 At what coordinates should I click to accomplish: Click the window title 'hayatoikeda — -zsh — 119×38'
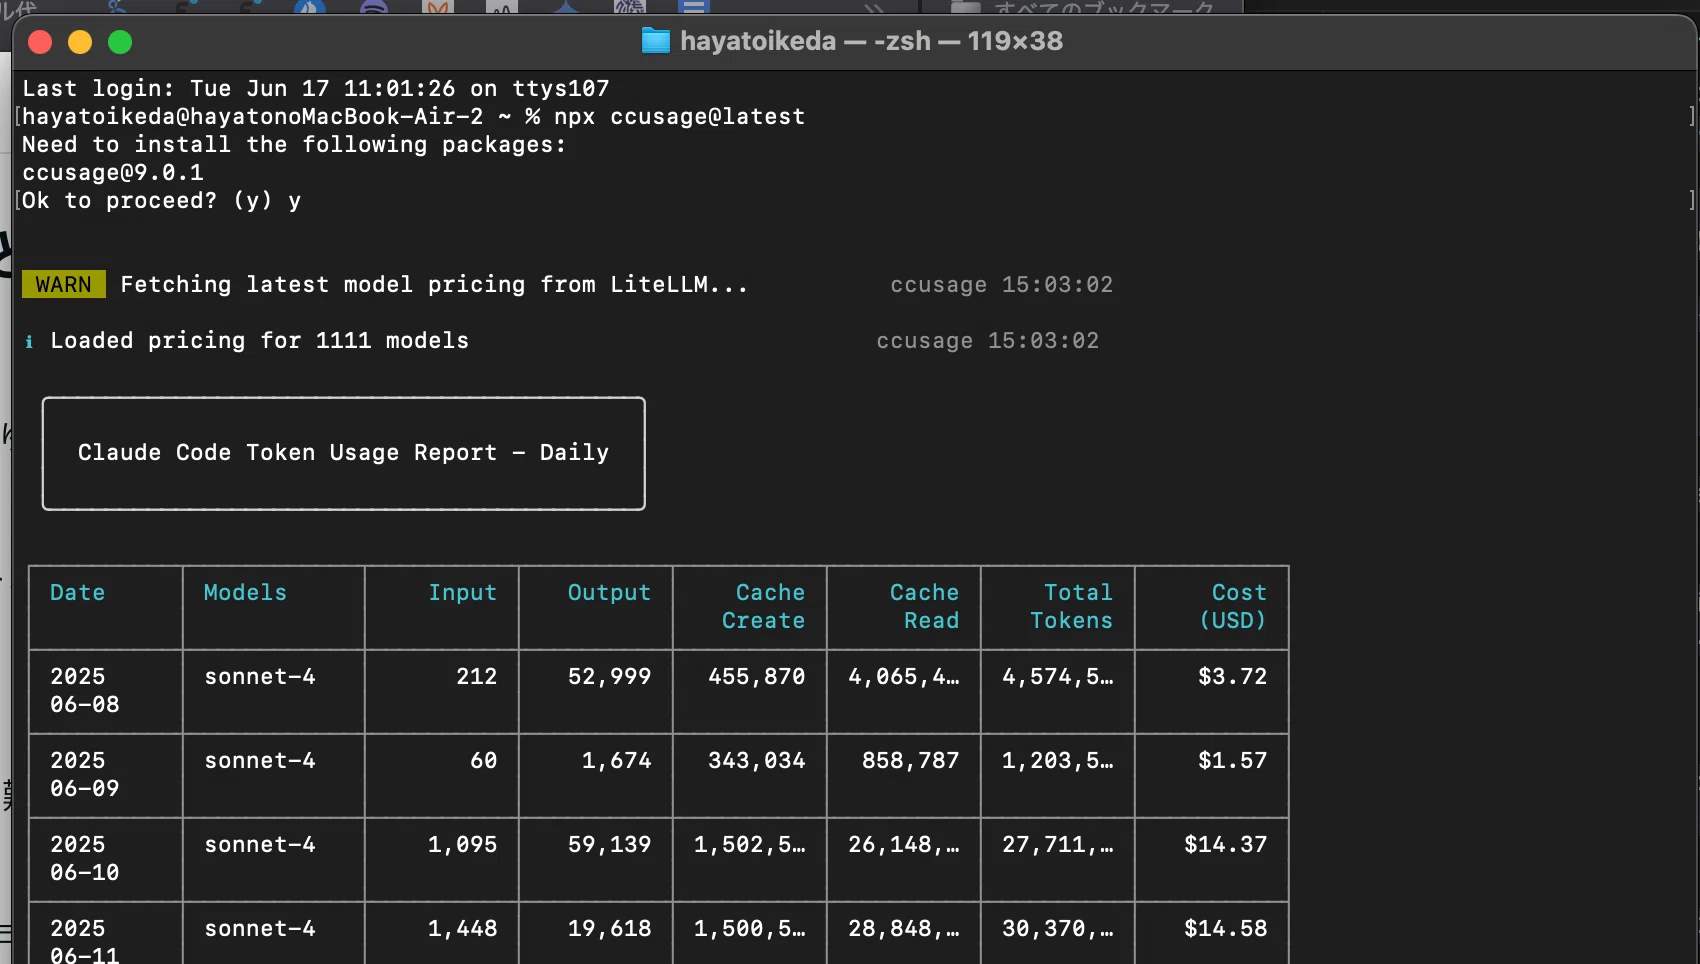(871, 41)
